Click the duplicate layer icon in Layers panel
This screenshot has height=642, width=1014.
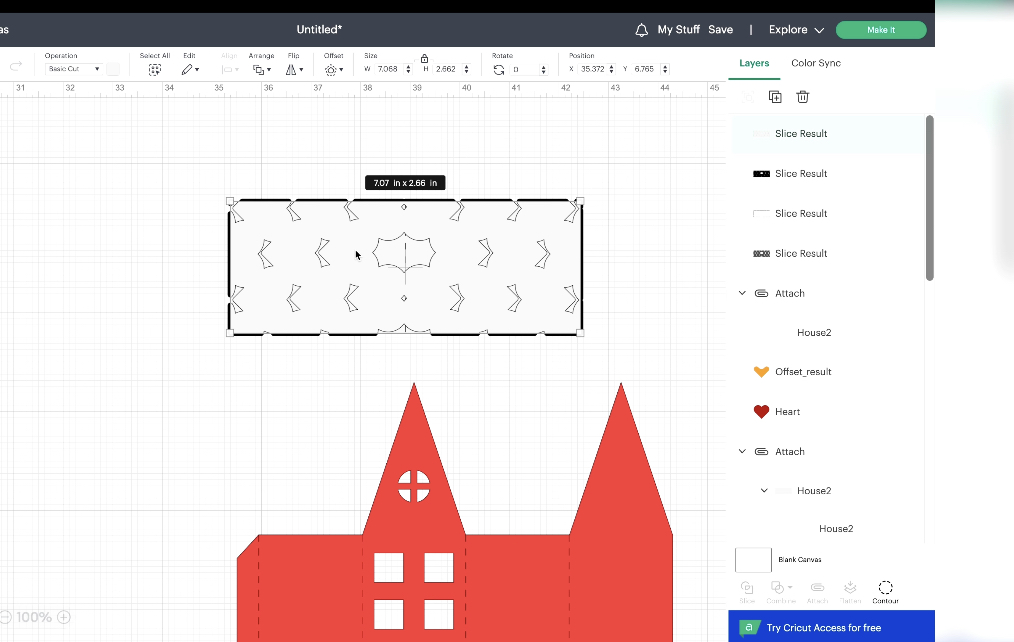click(775, 96)
